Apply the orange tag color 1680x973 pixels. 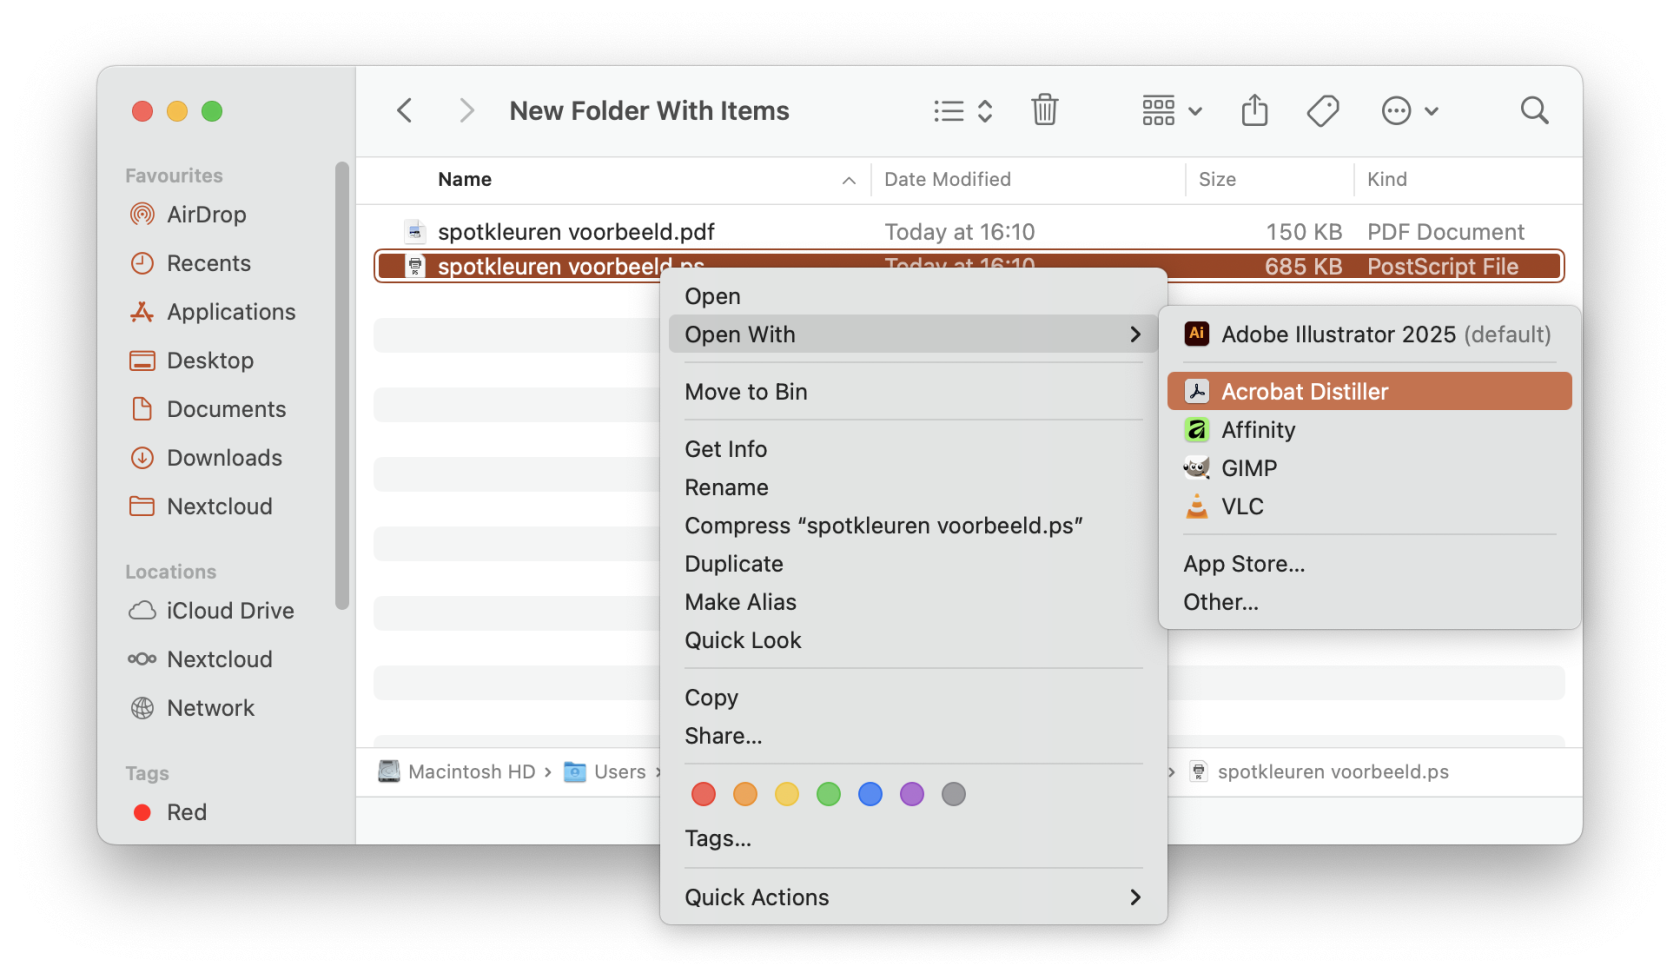[745, 794]
